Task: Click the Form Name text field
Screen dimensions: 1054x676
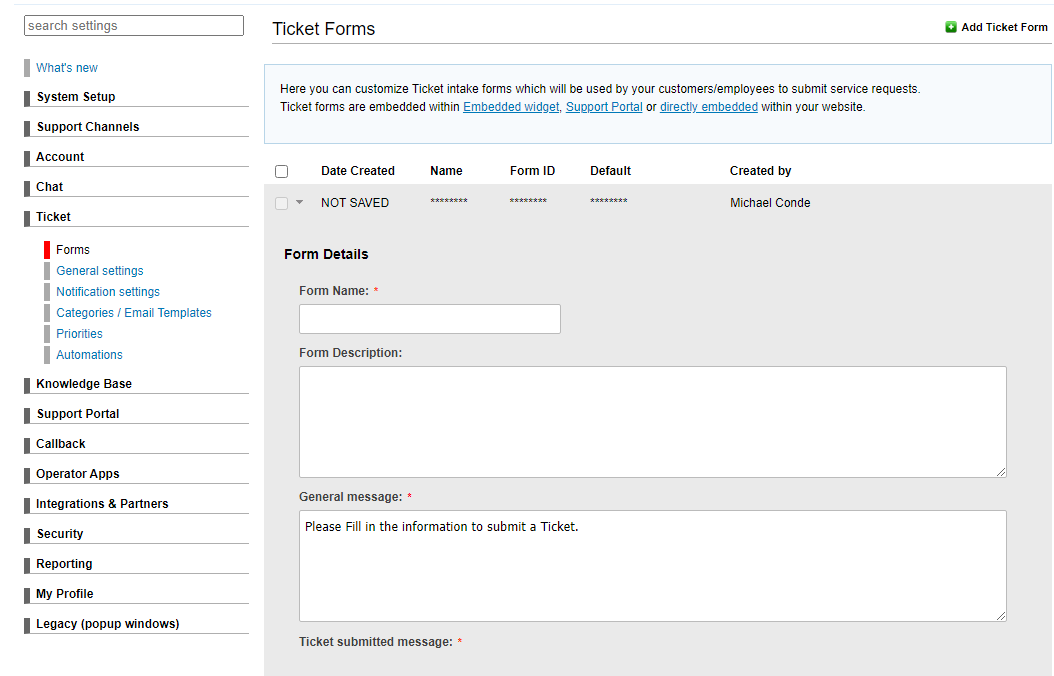Action: coord(430,319)
